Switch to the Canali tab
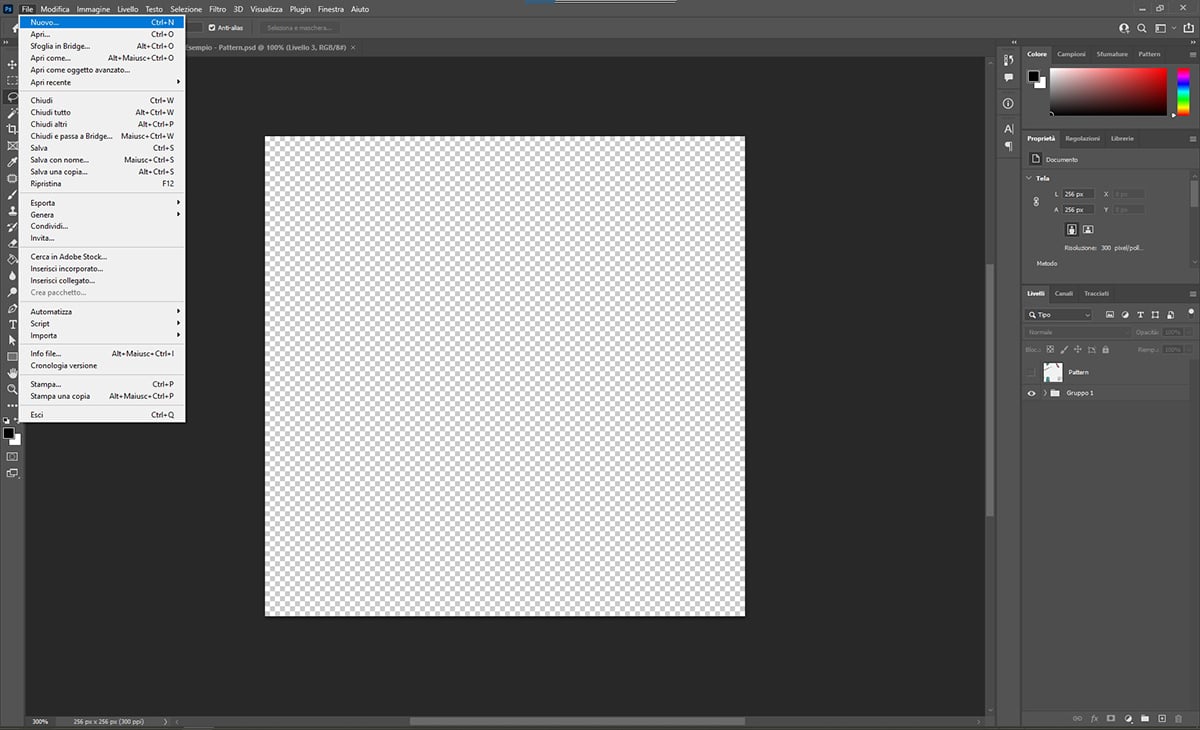Image resolution: width=1200 pixels, height=730 pixels. coord(1064,294)
